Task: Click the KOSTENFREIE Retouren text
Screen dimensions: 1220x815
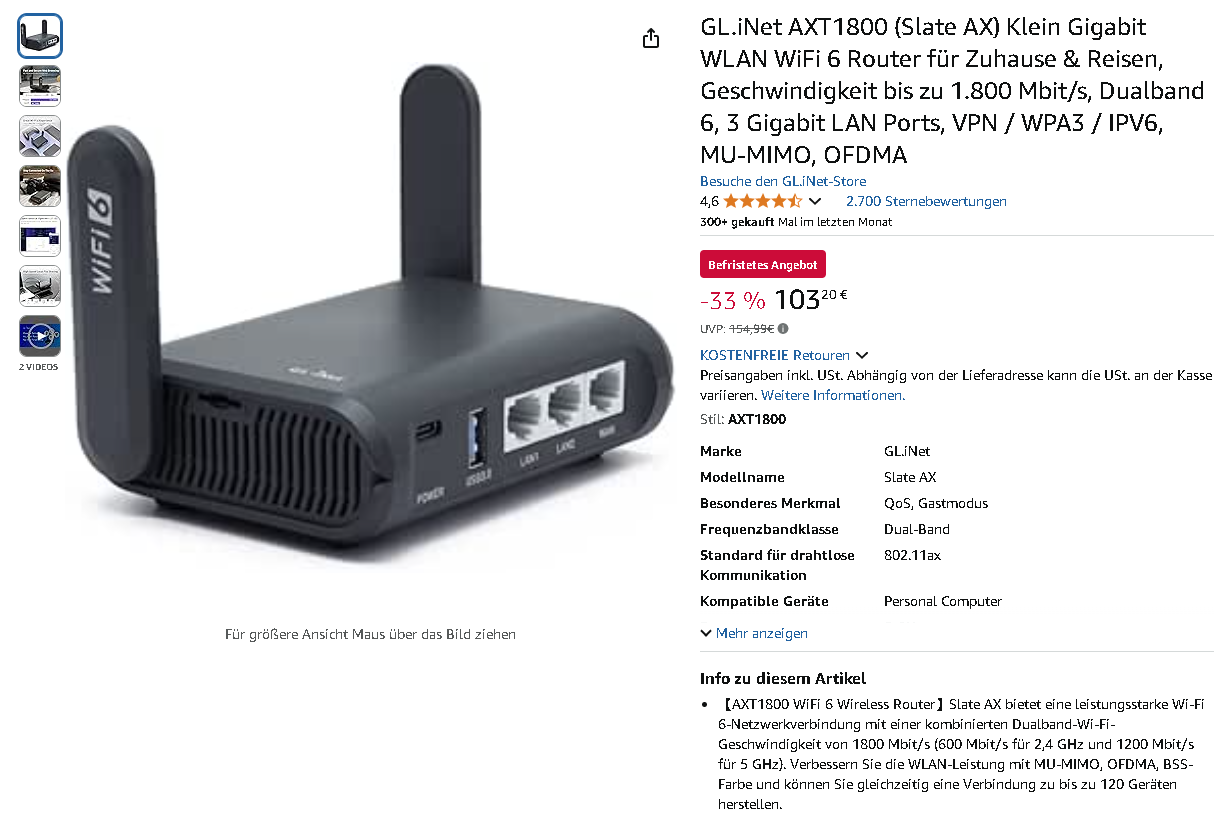Action: (775, 355)
